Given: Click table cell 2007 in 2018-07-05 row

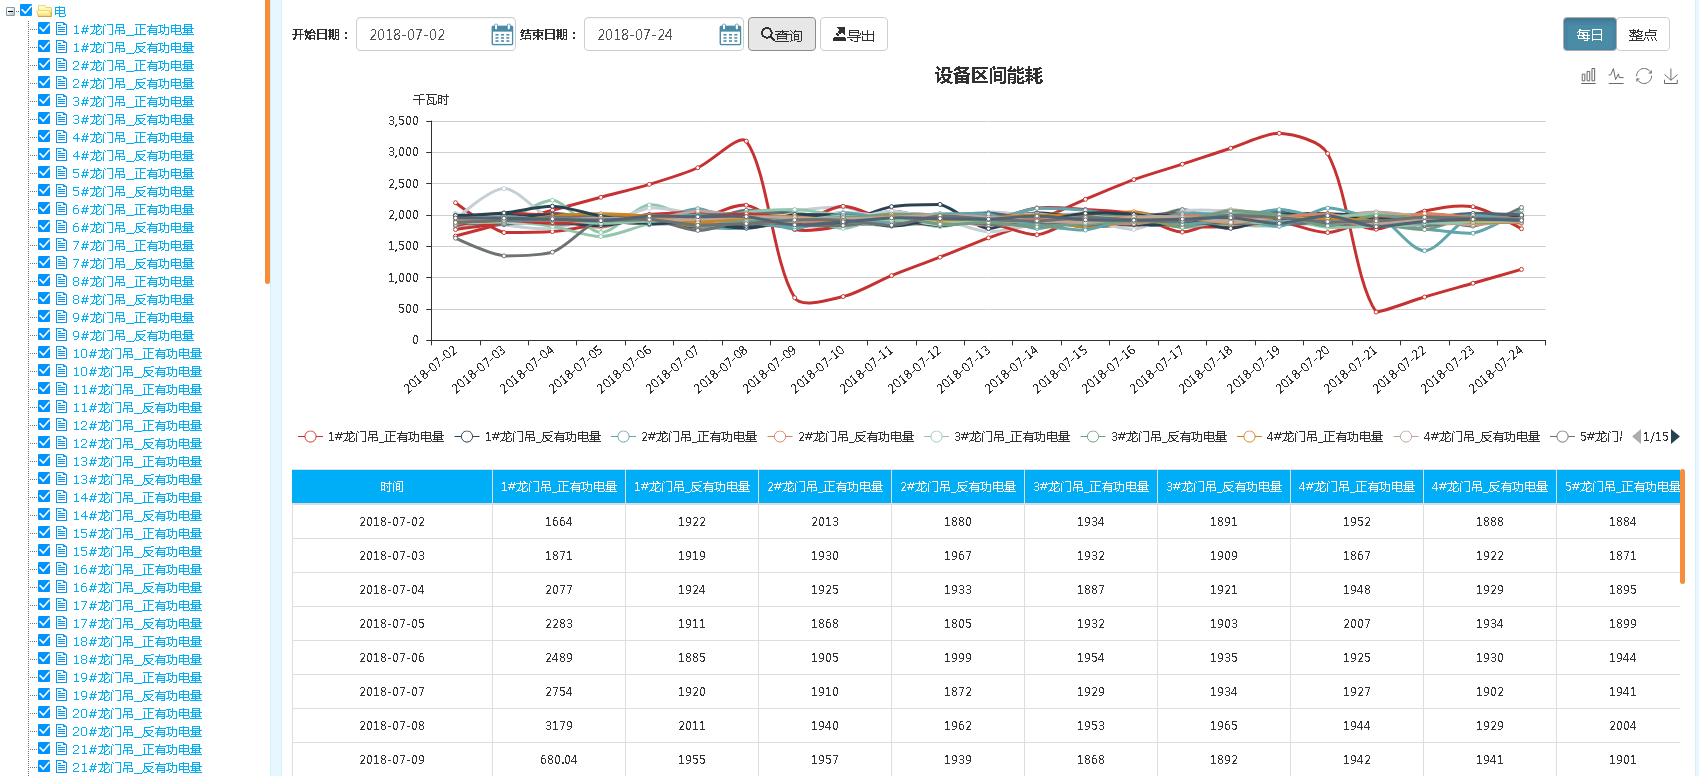Looking at the screenshot, I should (x=1357, y=624).
